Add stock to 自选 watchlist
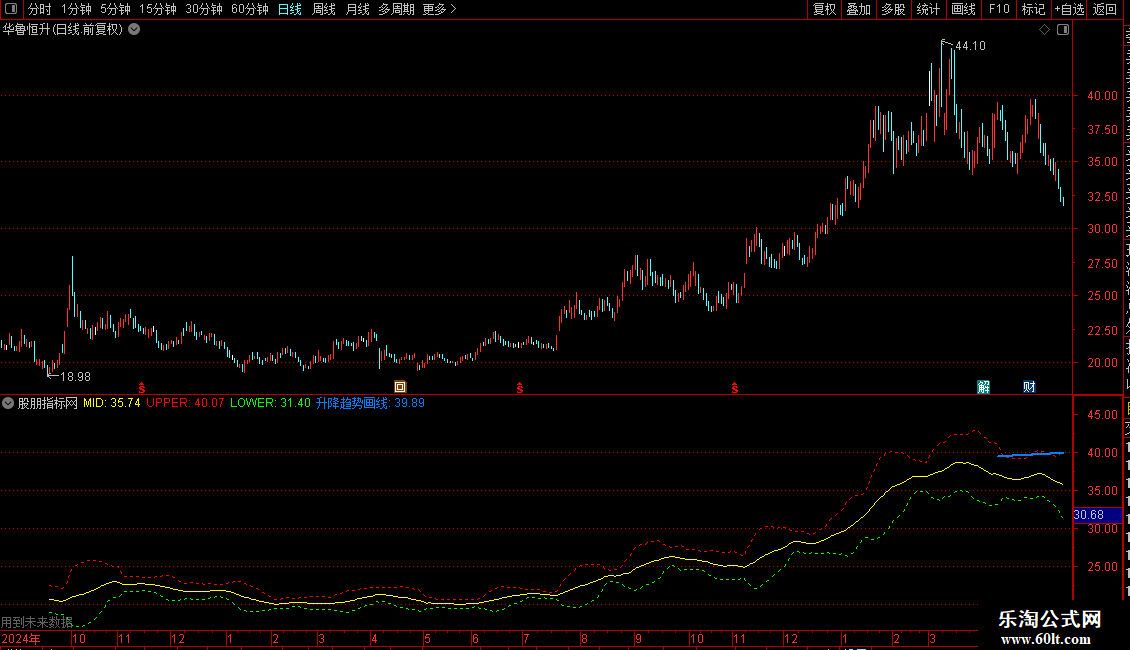This screenshot has height=650, width=1130. pyautogui.click(x=1069, y=9)
